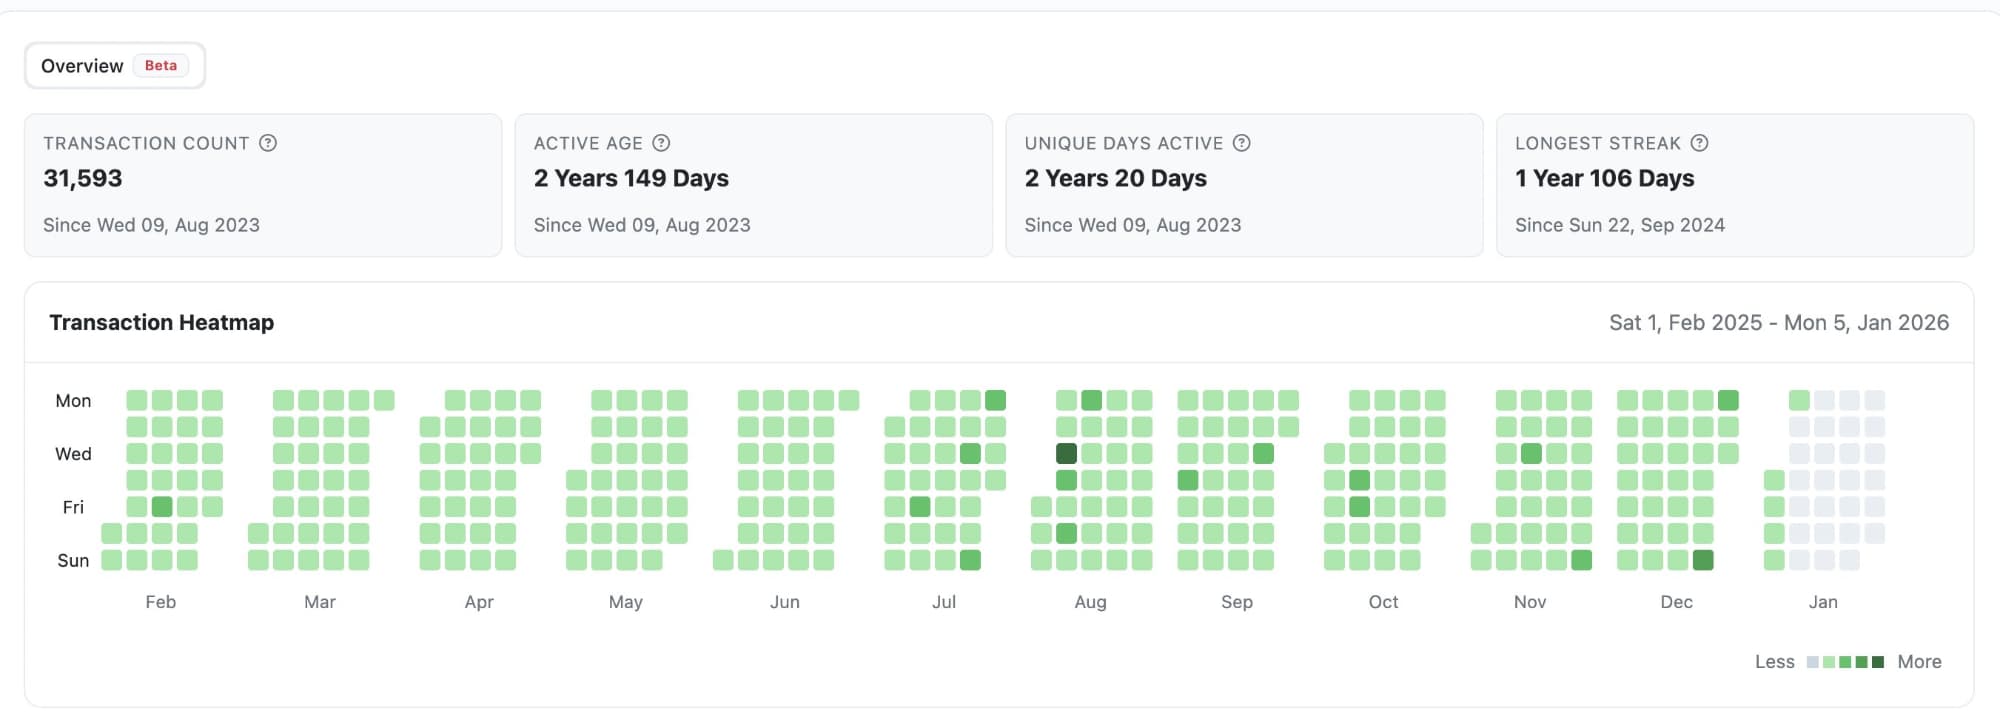
Task: Click the darker Friday cell in February
Action: coord(162,507)
